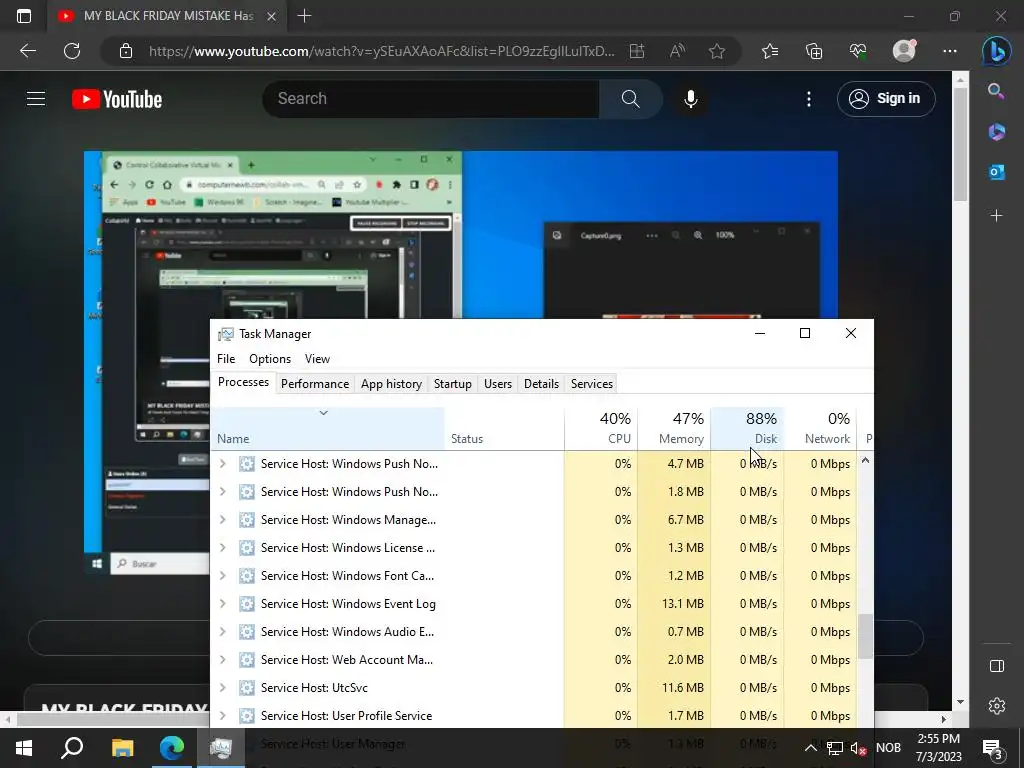Screen dimensions: 1024x768
Task: Click the Task Manager taskbar icon
Action: point(221,748)
